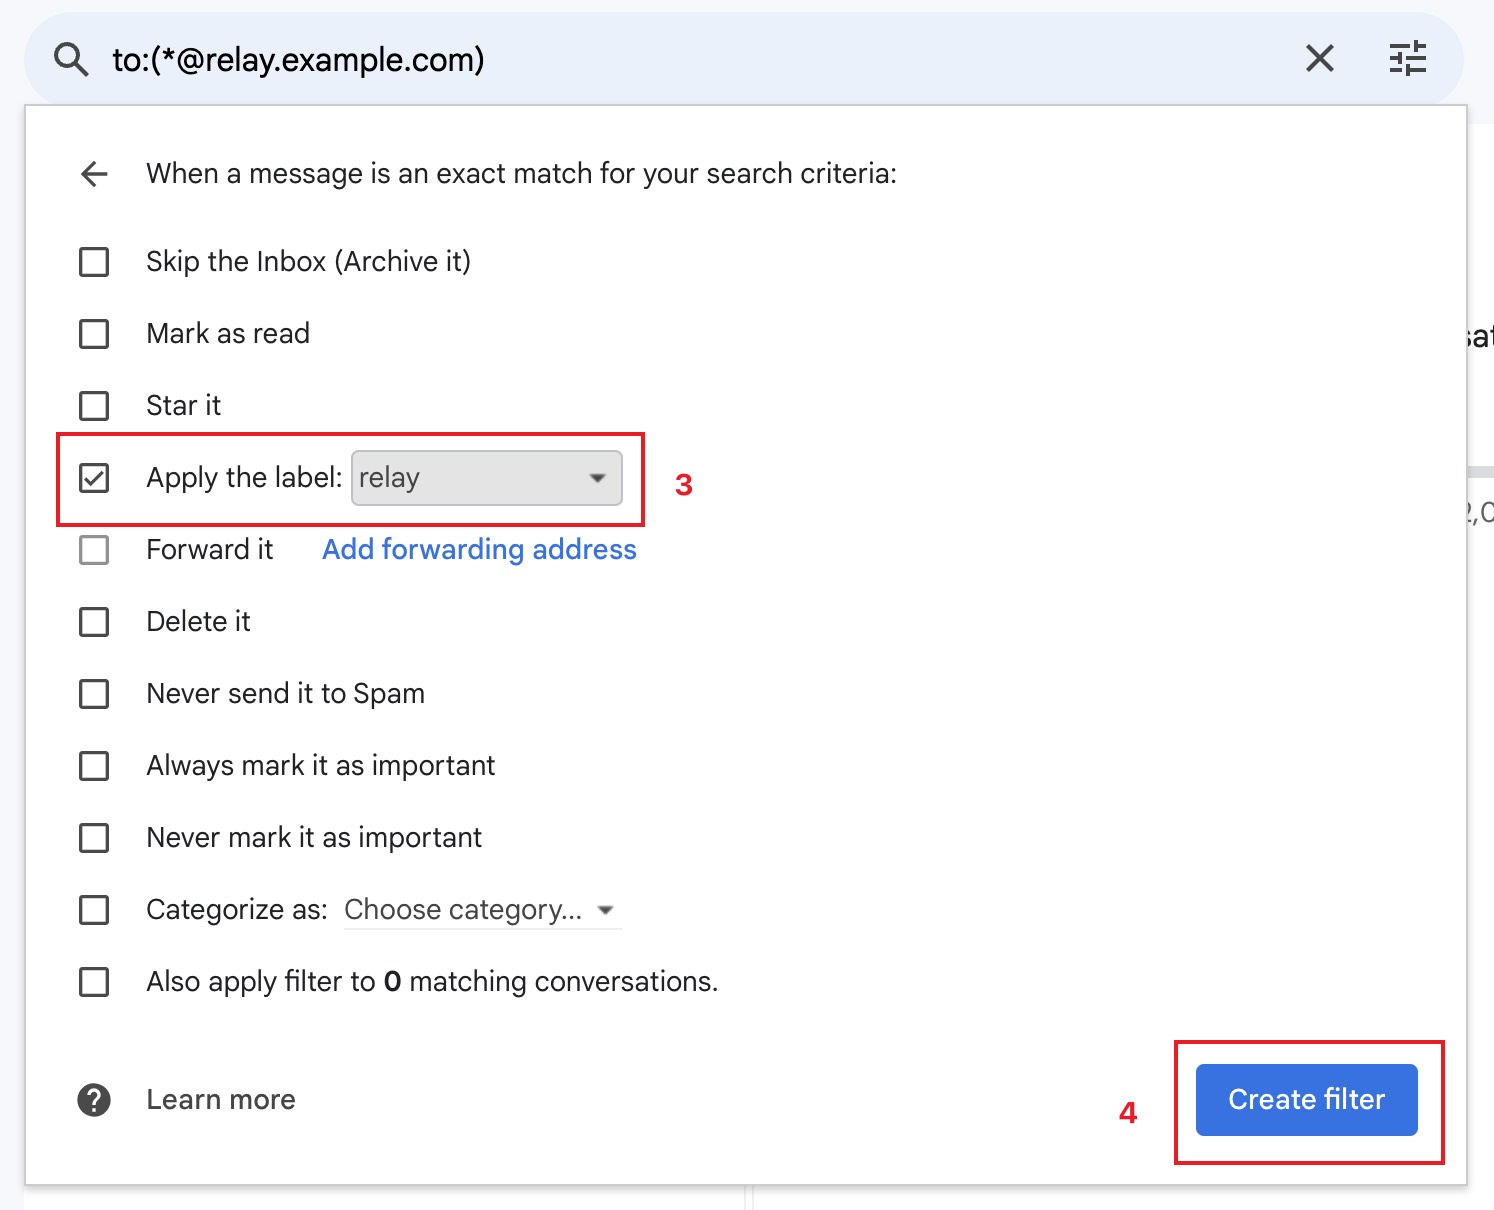Uncheck the Apply the label checkbox
Screen dimensions: 1494x1210
(94, 478)
